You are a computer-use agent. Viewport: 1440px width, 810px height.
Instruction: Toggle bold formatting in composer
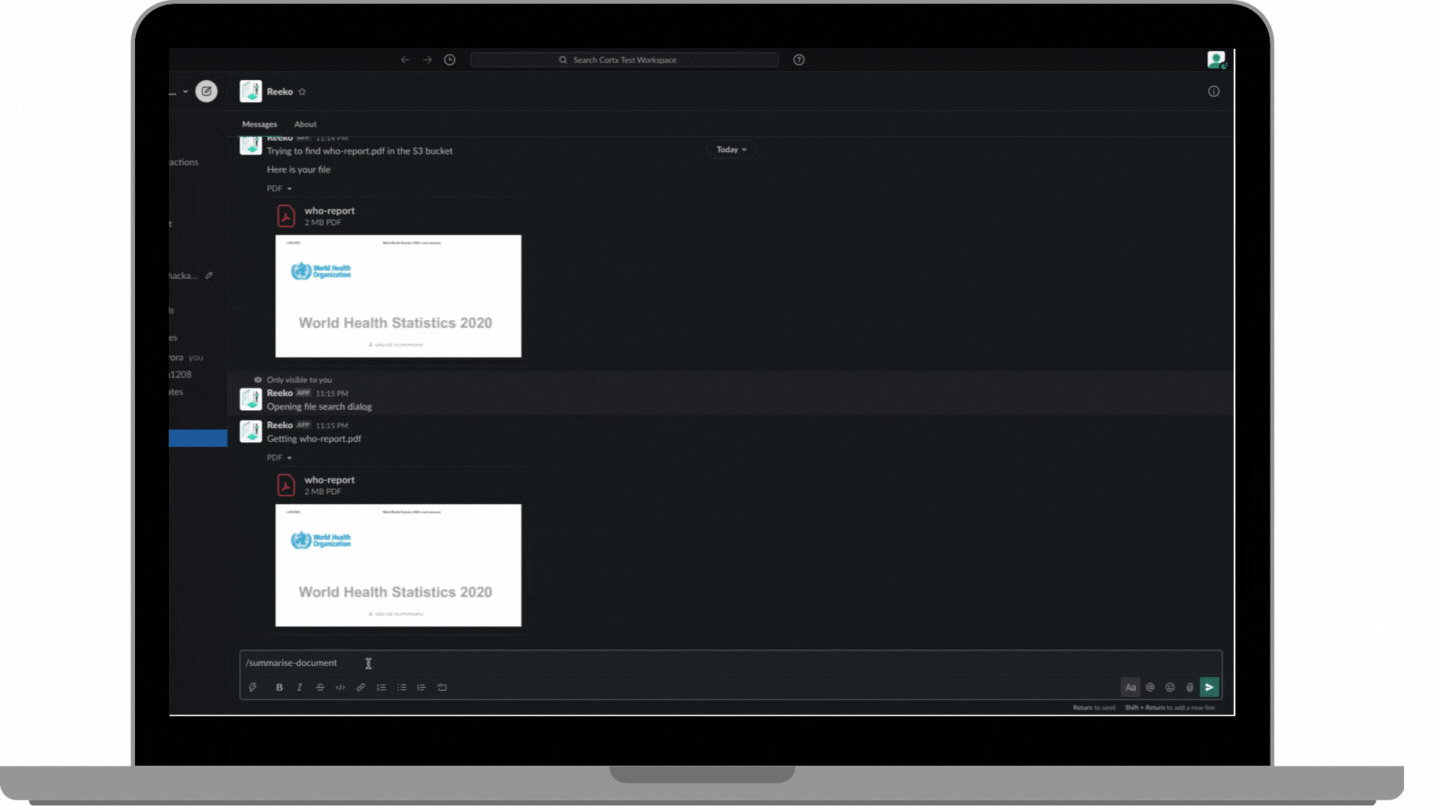pos(279,688)
